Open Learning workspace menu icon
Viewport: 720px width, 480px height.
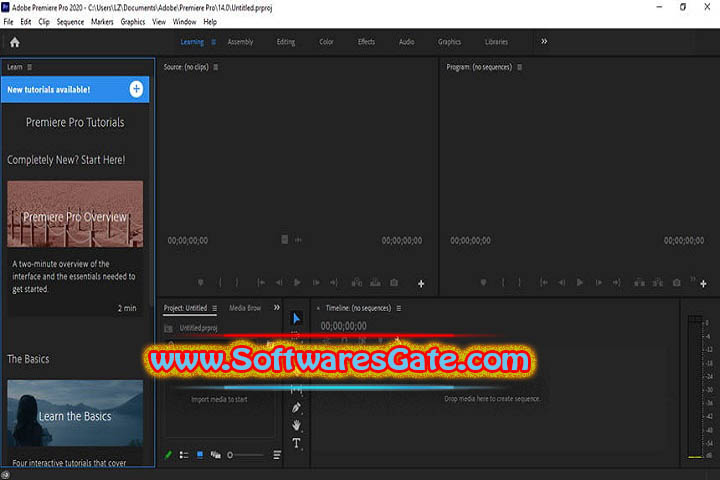tap(214, 42)
